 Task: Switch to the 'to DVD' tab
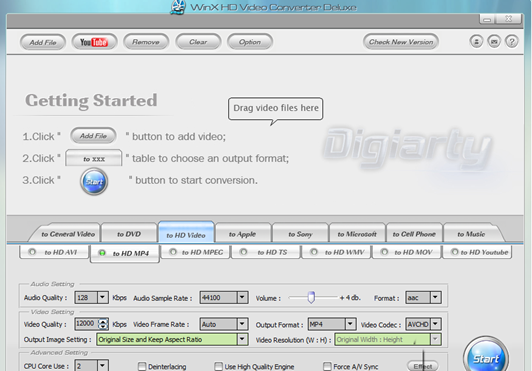click(129, 234)
